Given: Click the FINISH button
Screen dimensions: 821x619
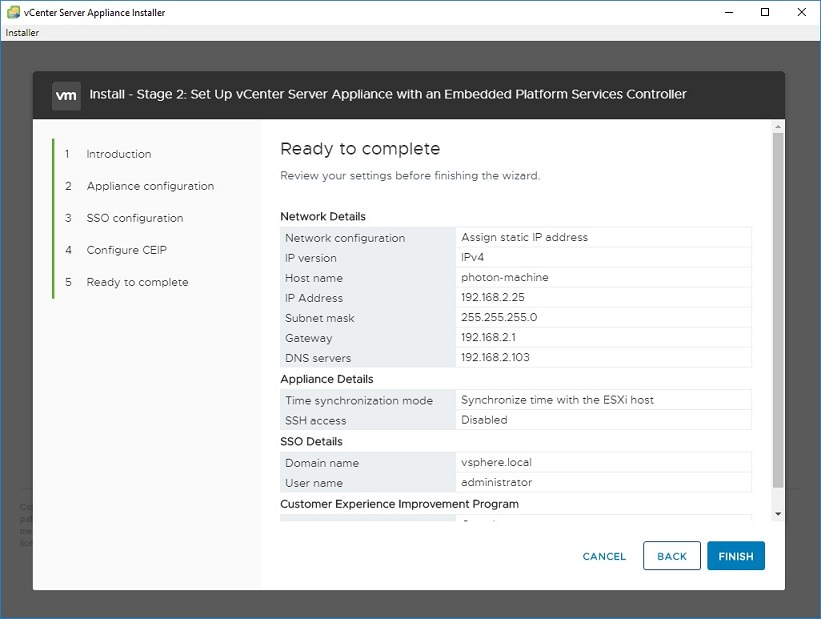Looking at the screenshot, I should click(736, 556).
